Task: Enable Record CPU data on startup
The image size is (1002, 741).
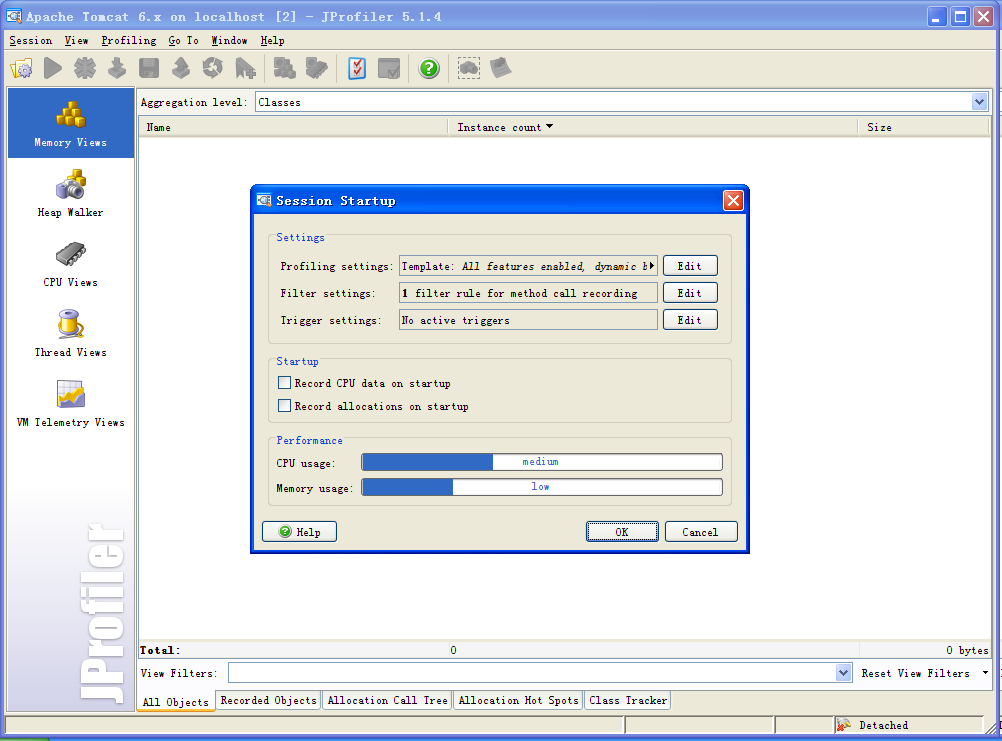Action: click(x=284, y=383)
